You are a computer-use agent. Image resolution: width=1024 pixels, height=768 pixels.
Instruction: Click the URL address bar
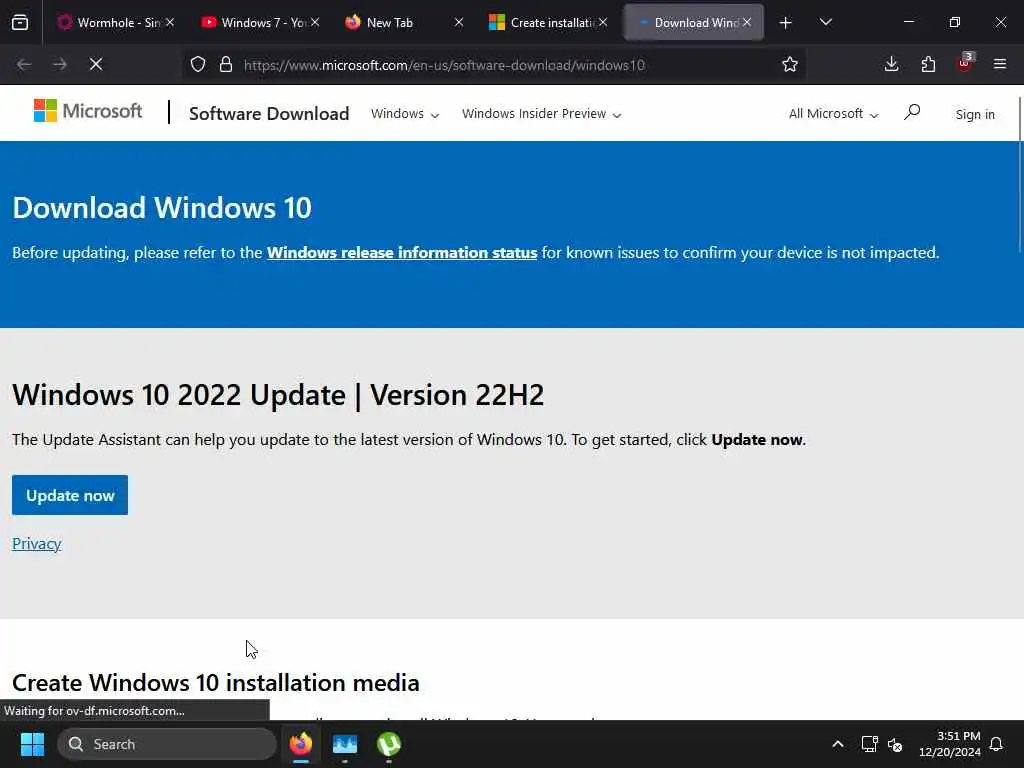[496, 65]
